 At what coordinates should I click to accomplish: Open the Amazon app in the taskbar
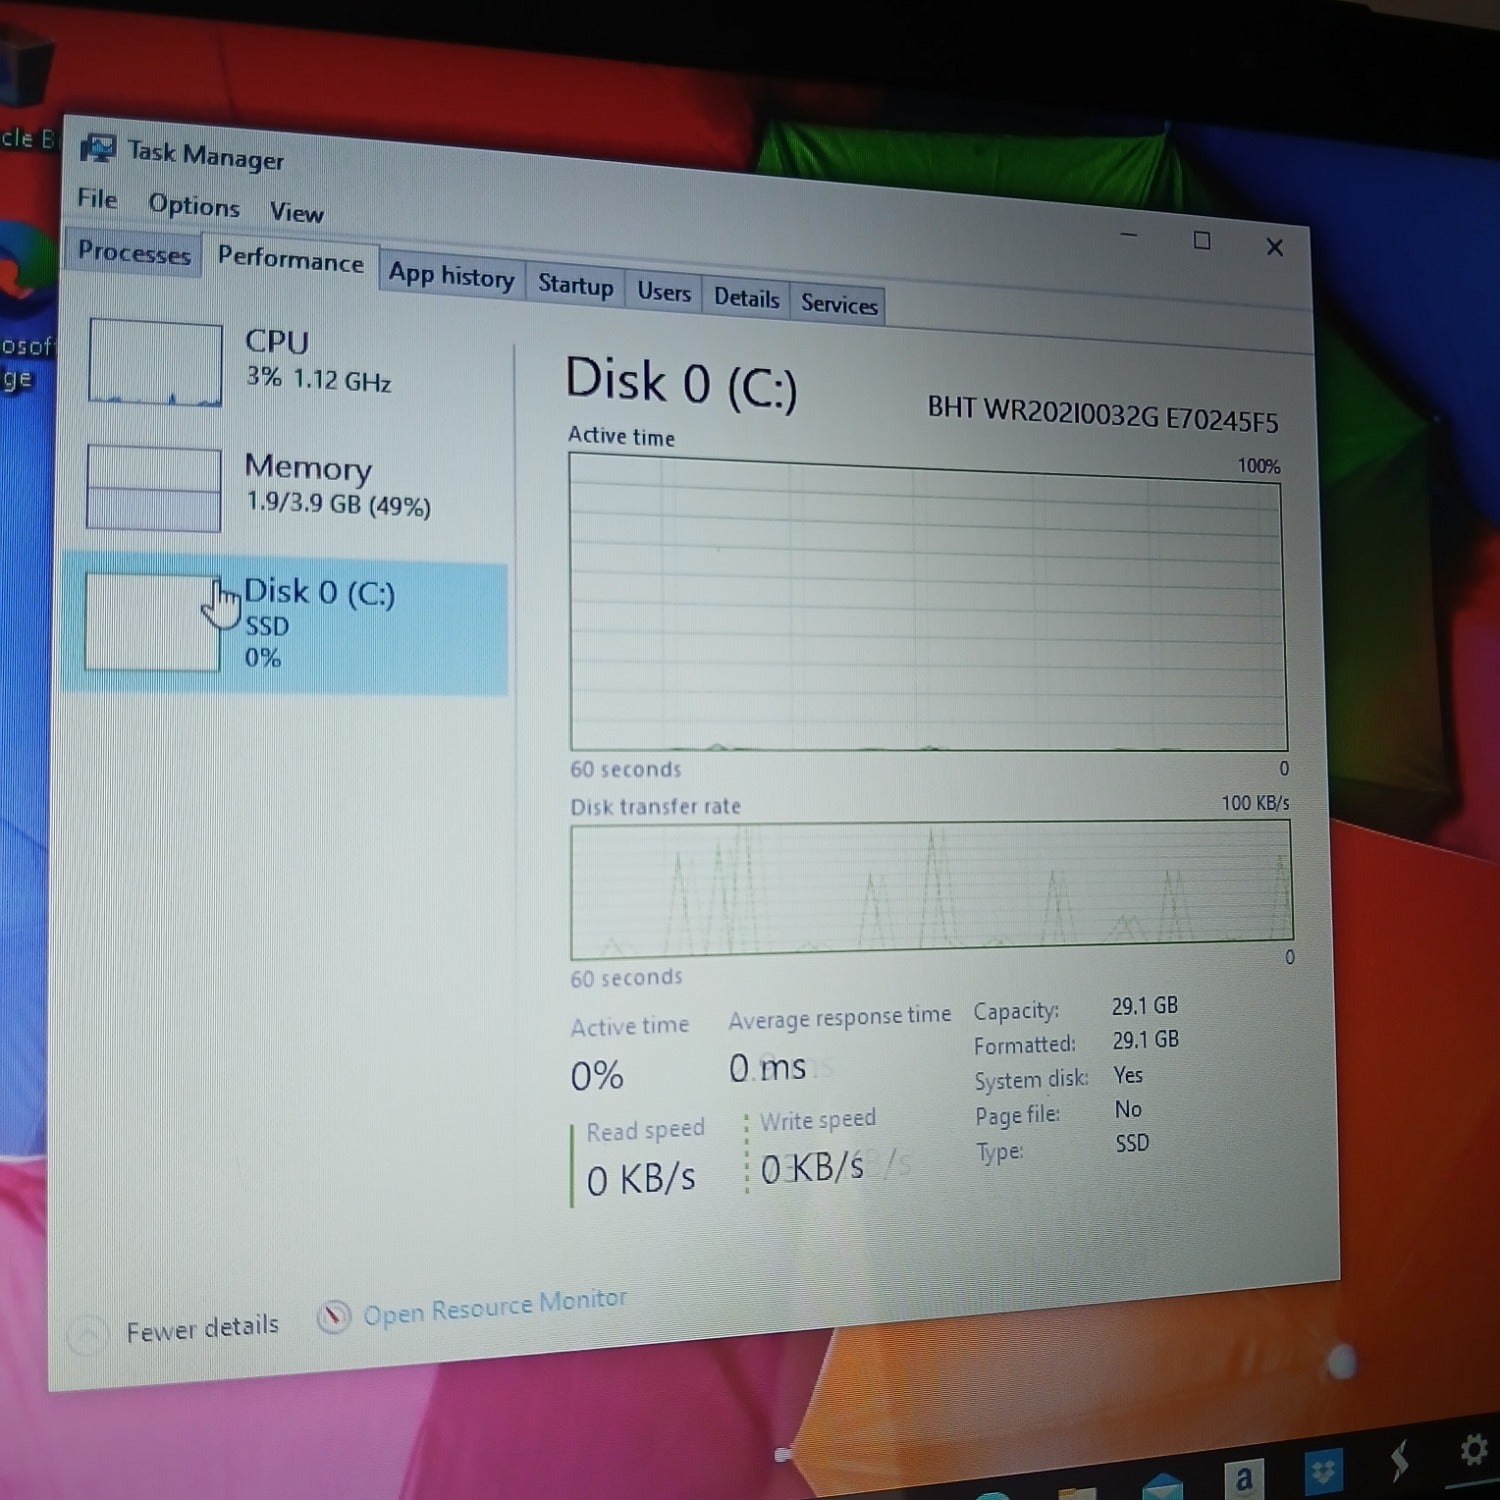click(x=1243, y=1477)
